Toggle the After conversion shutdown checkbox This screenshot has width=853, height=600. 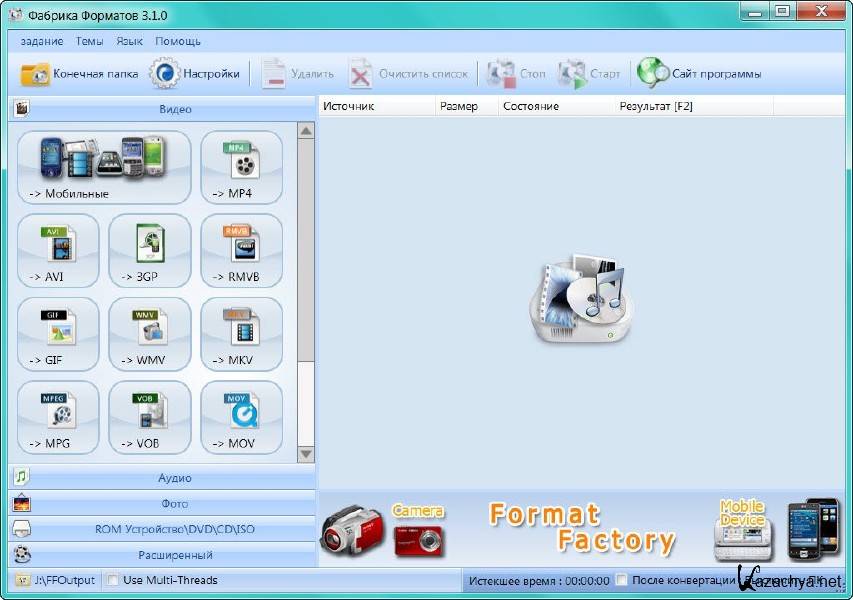(x=623, y=580)
